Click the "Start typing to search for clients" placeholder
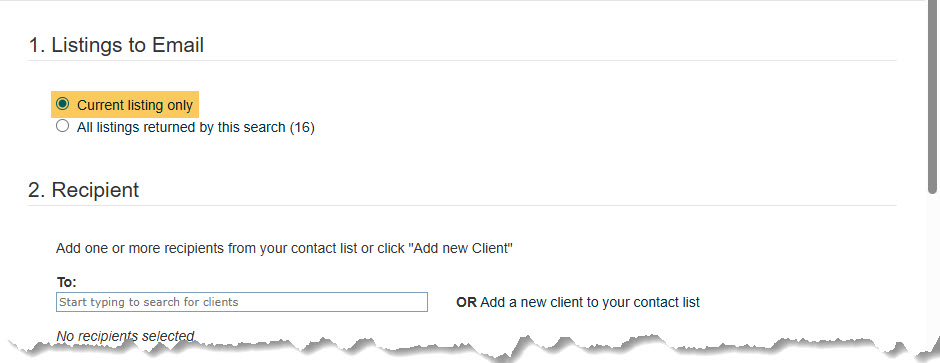This screenshot has height=363, width=940. [149, 302]
